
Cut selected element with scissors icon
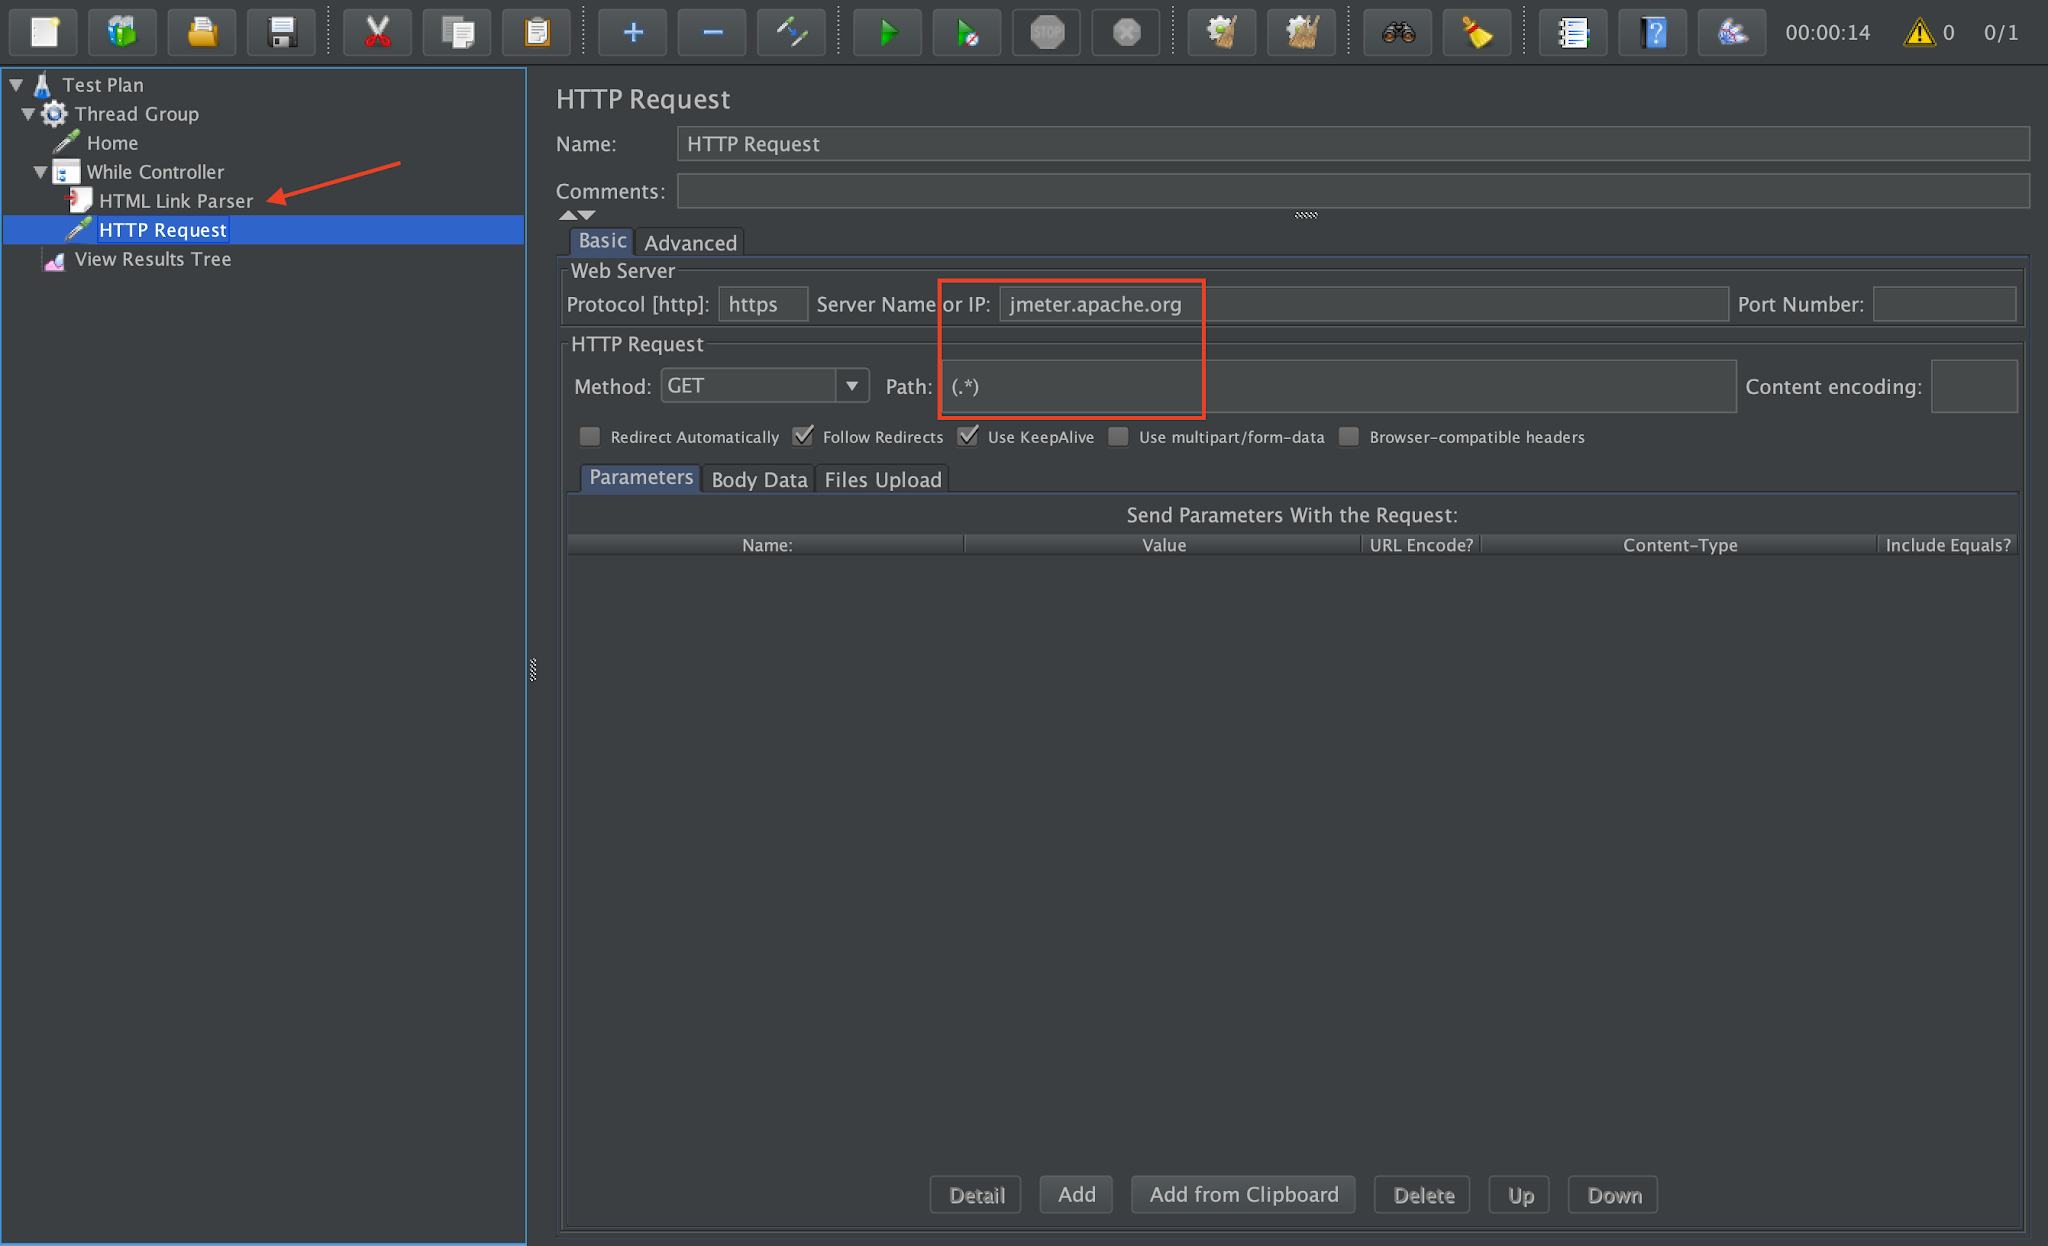[x=377, y=32]
